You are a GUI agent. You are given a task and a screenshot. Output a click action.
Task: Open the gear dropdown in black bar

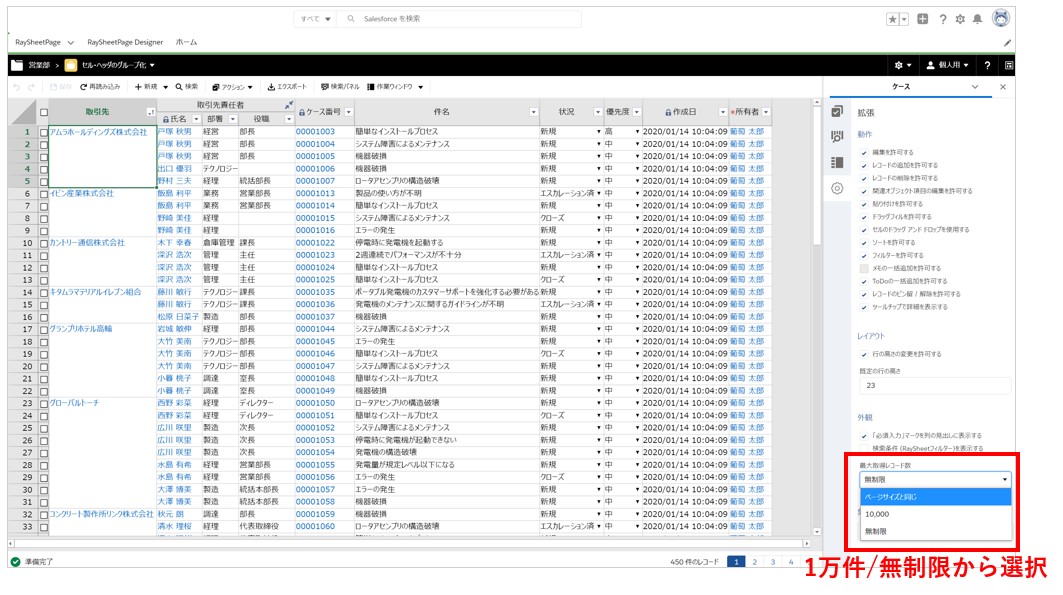tap(902, 65)
